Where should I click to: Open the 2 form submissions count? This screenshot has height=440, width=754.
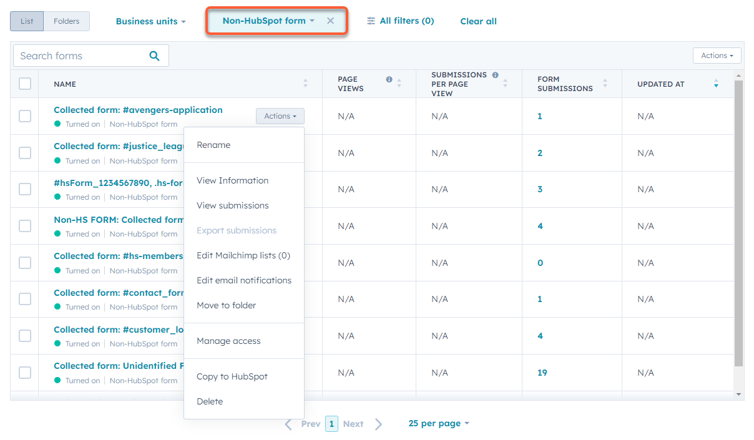[540, 153]
